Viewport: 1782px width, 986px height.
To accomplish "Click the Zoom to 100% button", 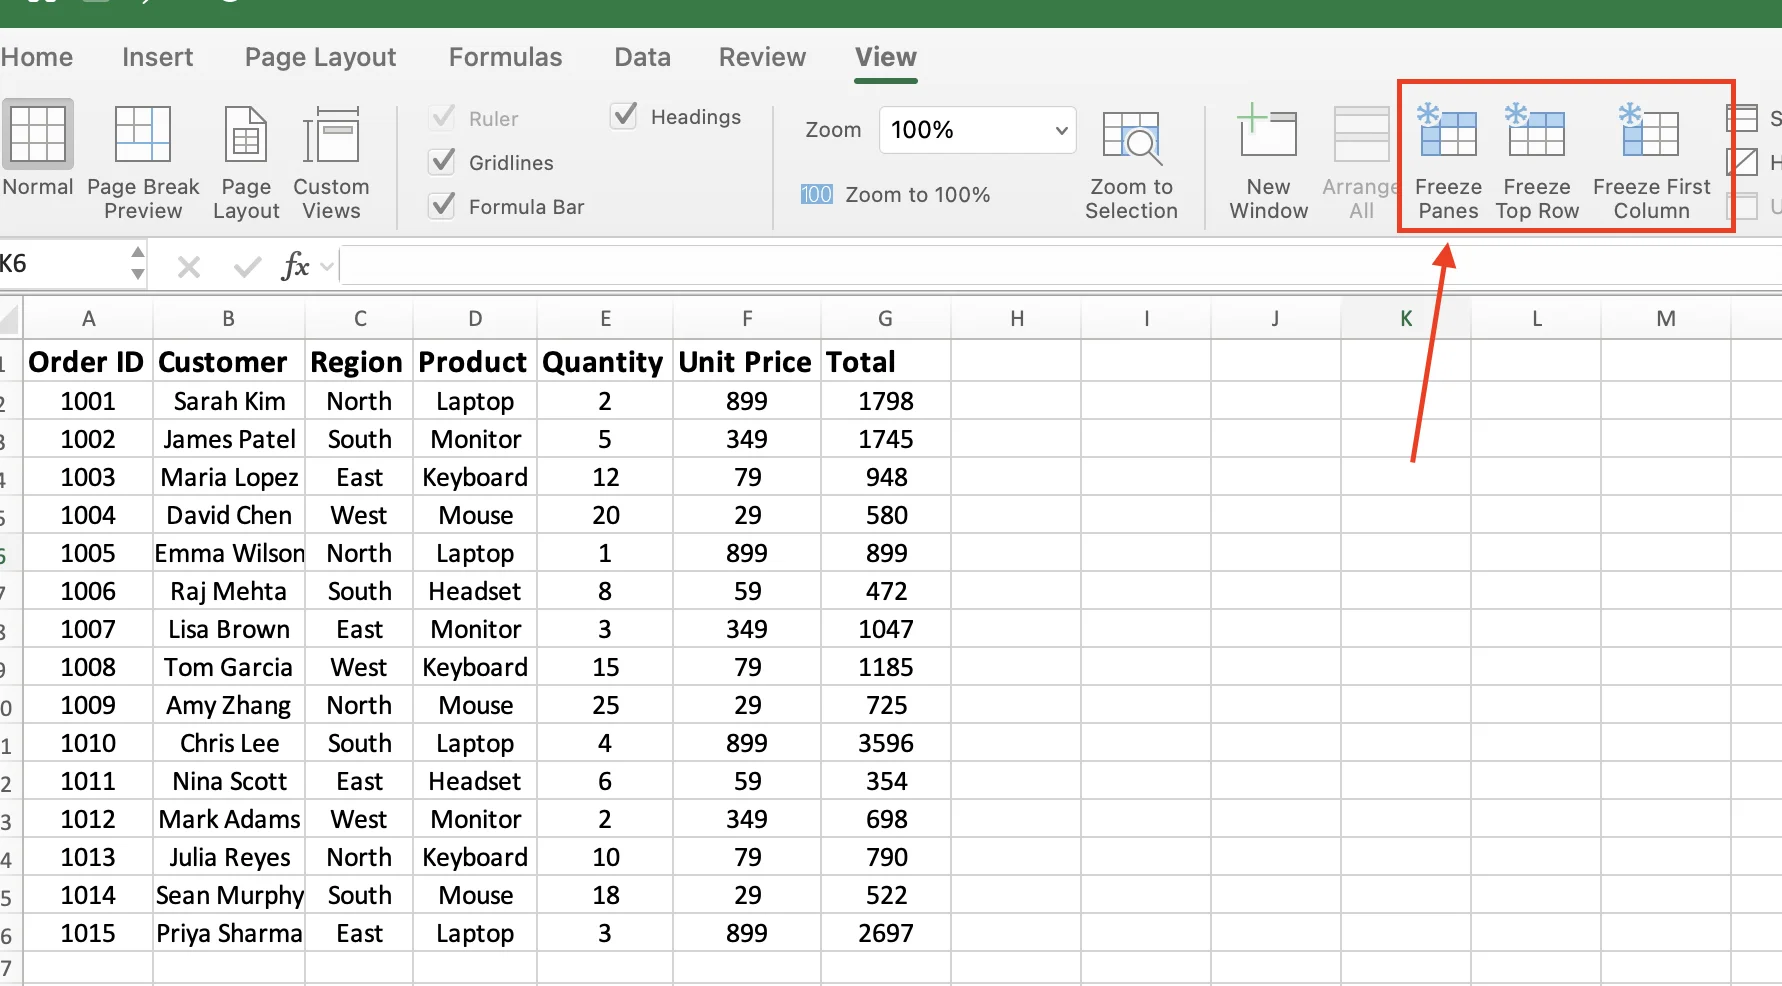I will pyautogui.click(x=897, y=194).
